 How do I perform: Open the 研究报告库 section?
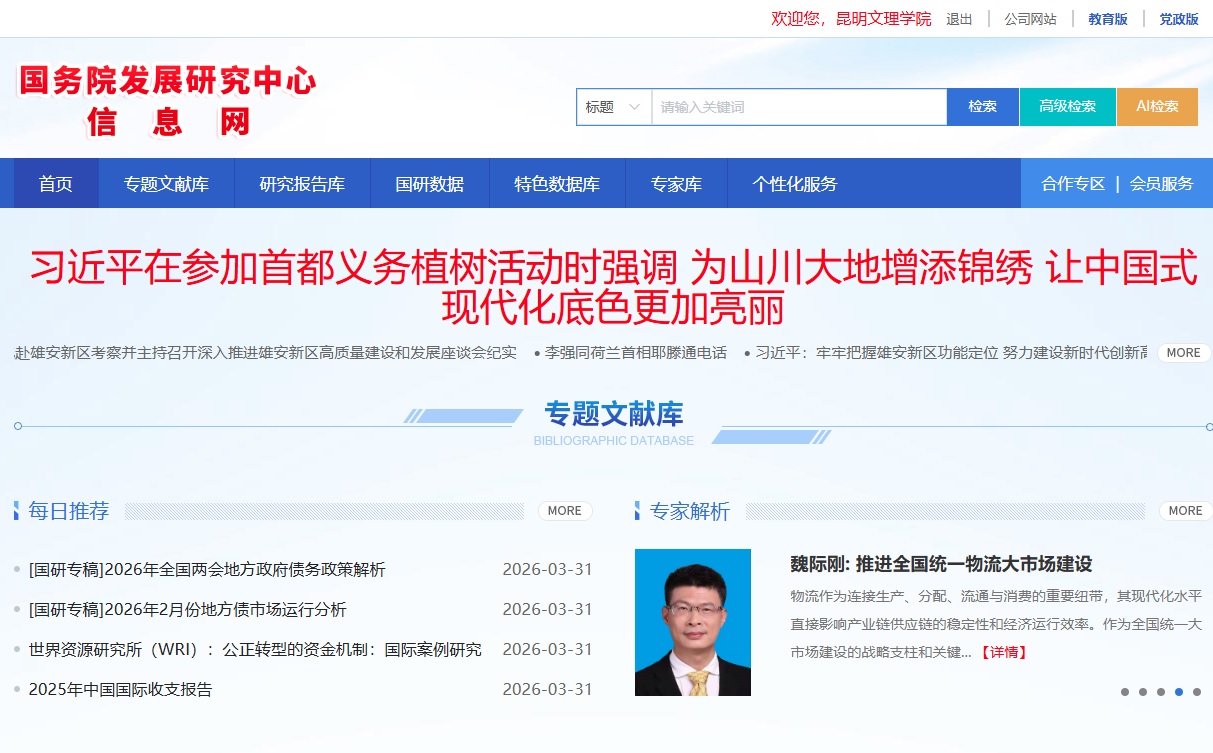303,184
